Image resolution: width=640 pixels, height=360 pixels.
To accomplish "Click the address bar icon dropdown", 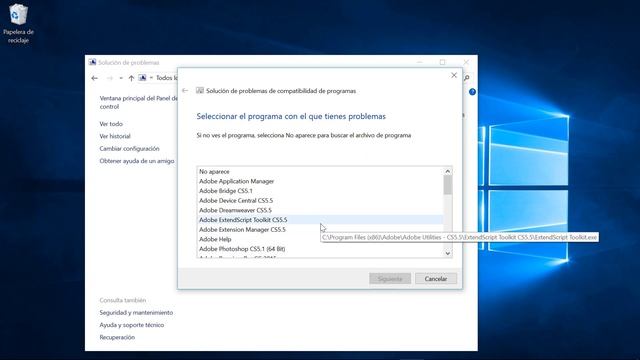I will [151, 78].
